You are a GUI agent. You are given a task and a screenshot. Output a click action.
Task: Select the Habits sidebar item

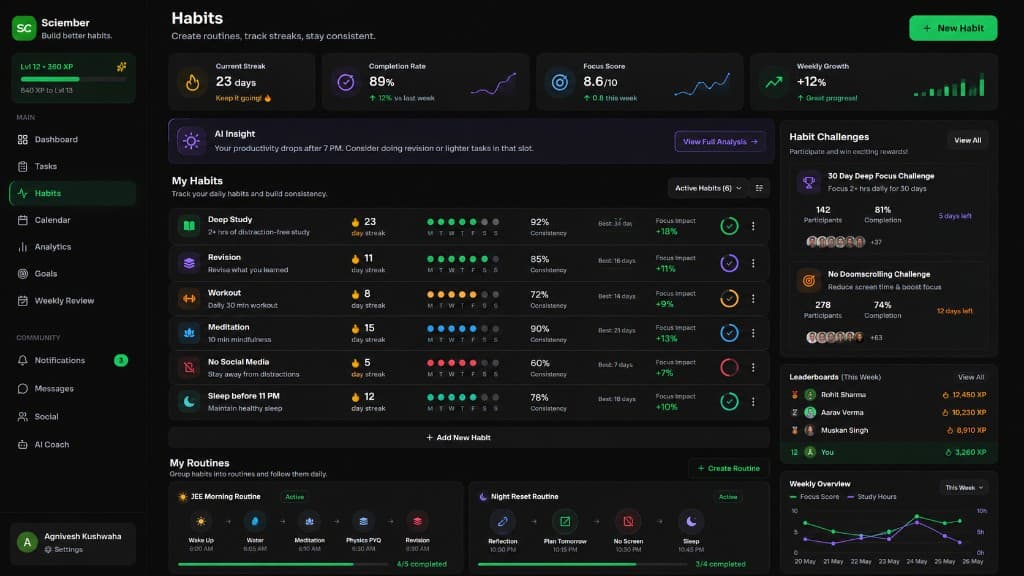(x=72, y=193)
